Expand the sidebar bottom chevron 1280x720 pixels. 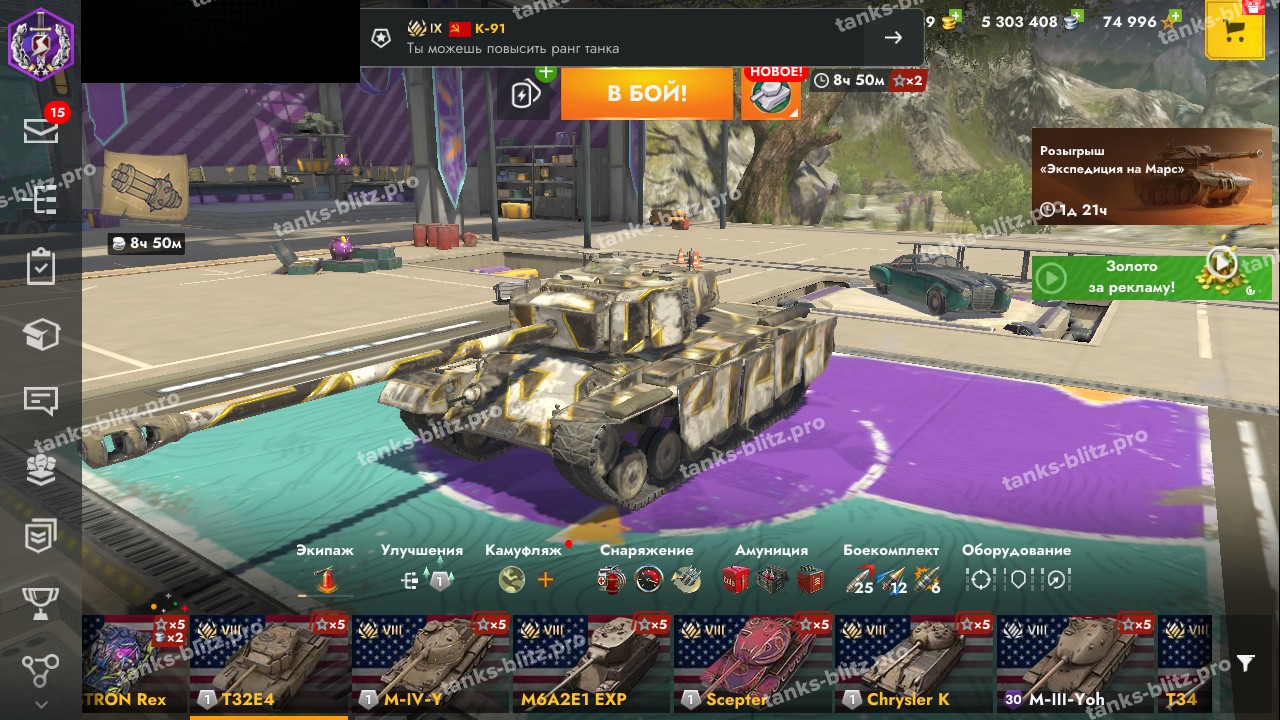[x=41, y=704]
